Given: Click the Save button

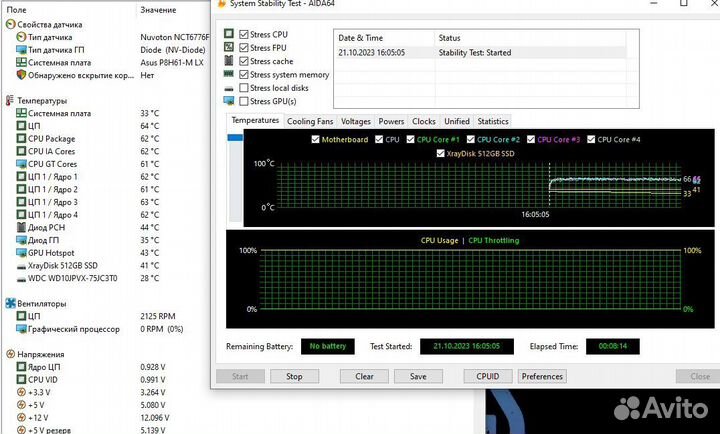Looking at the screenshot, I should (418, 376).
